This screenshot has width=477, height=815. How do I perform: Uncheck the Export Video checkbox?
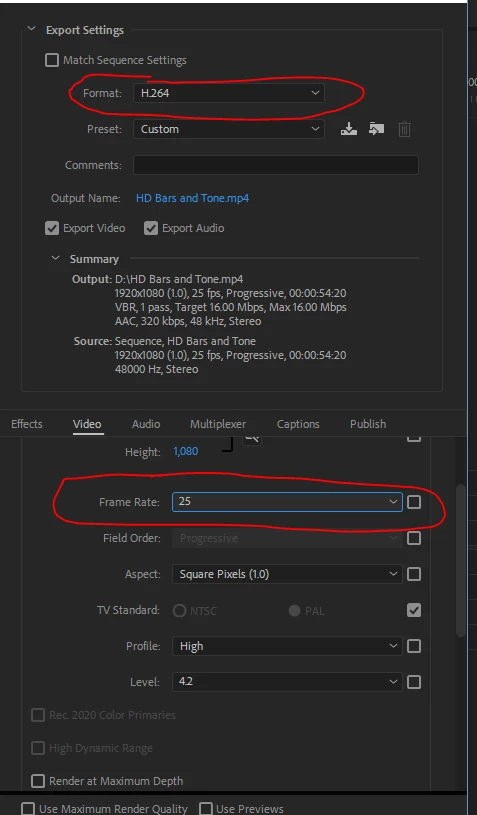point(52,228)
